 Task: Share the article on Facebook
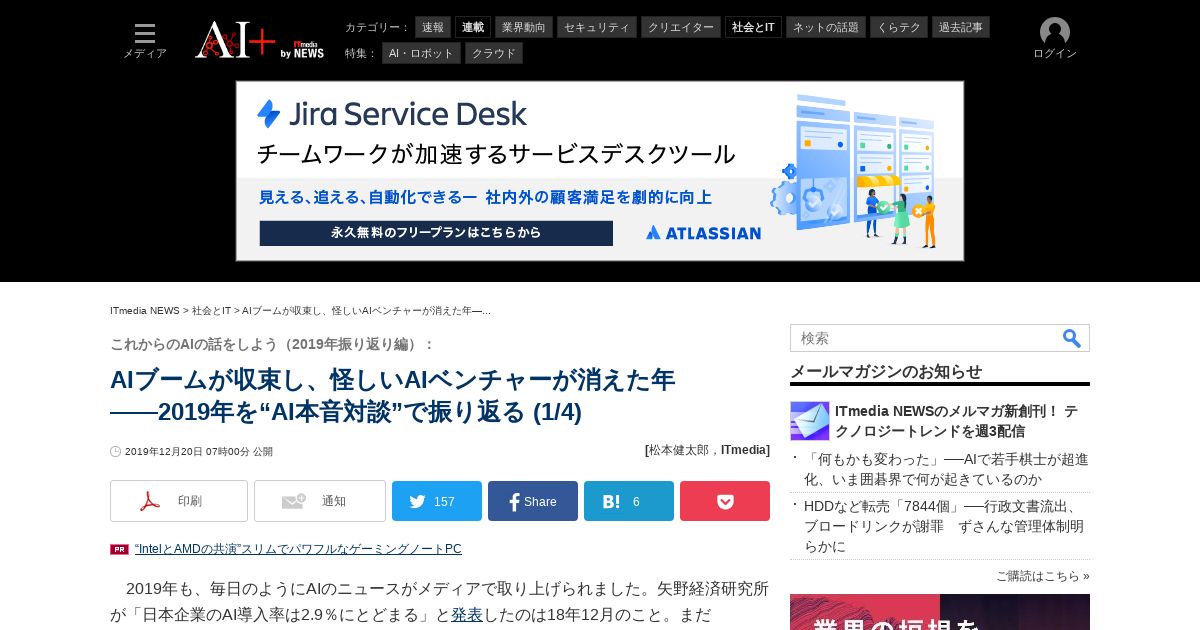(533, 501)
